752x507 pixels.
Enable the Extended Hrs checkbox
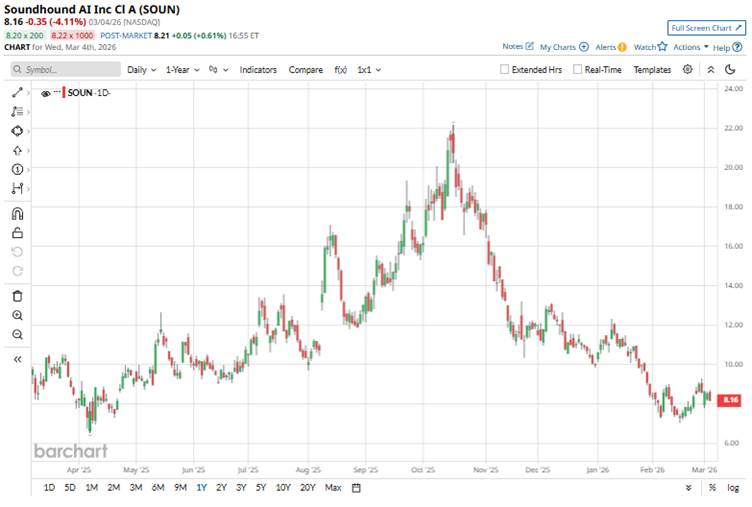click(x=504, y=69)
